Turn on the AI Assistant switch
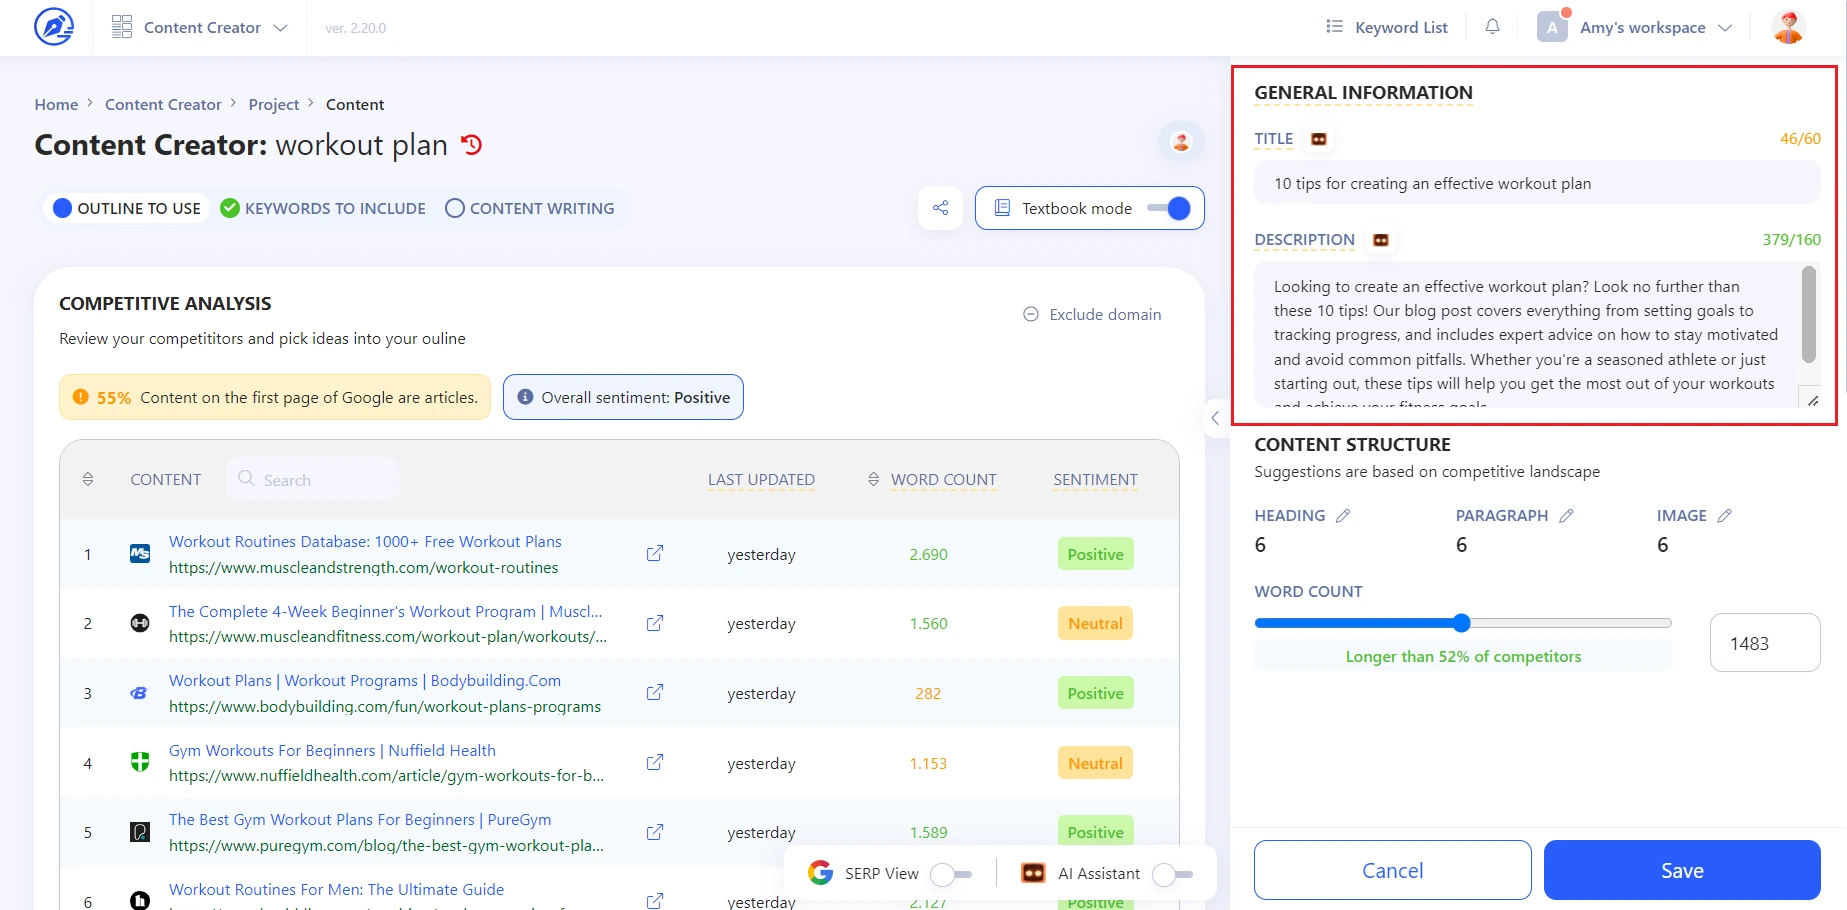The width and height of the screenshot is (1847, 910). click(x=1172, y=874)
